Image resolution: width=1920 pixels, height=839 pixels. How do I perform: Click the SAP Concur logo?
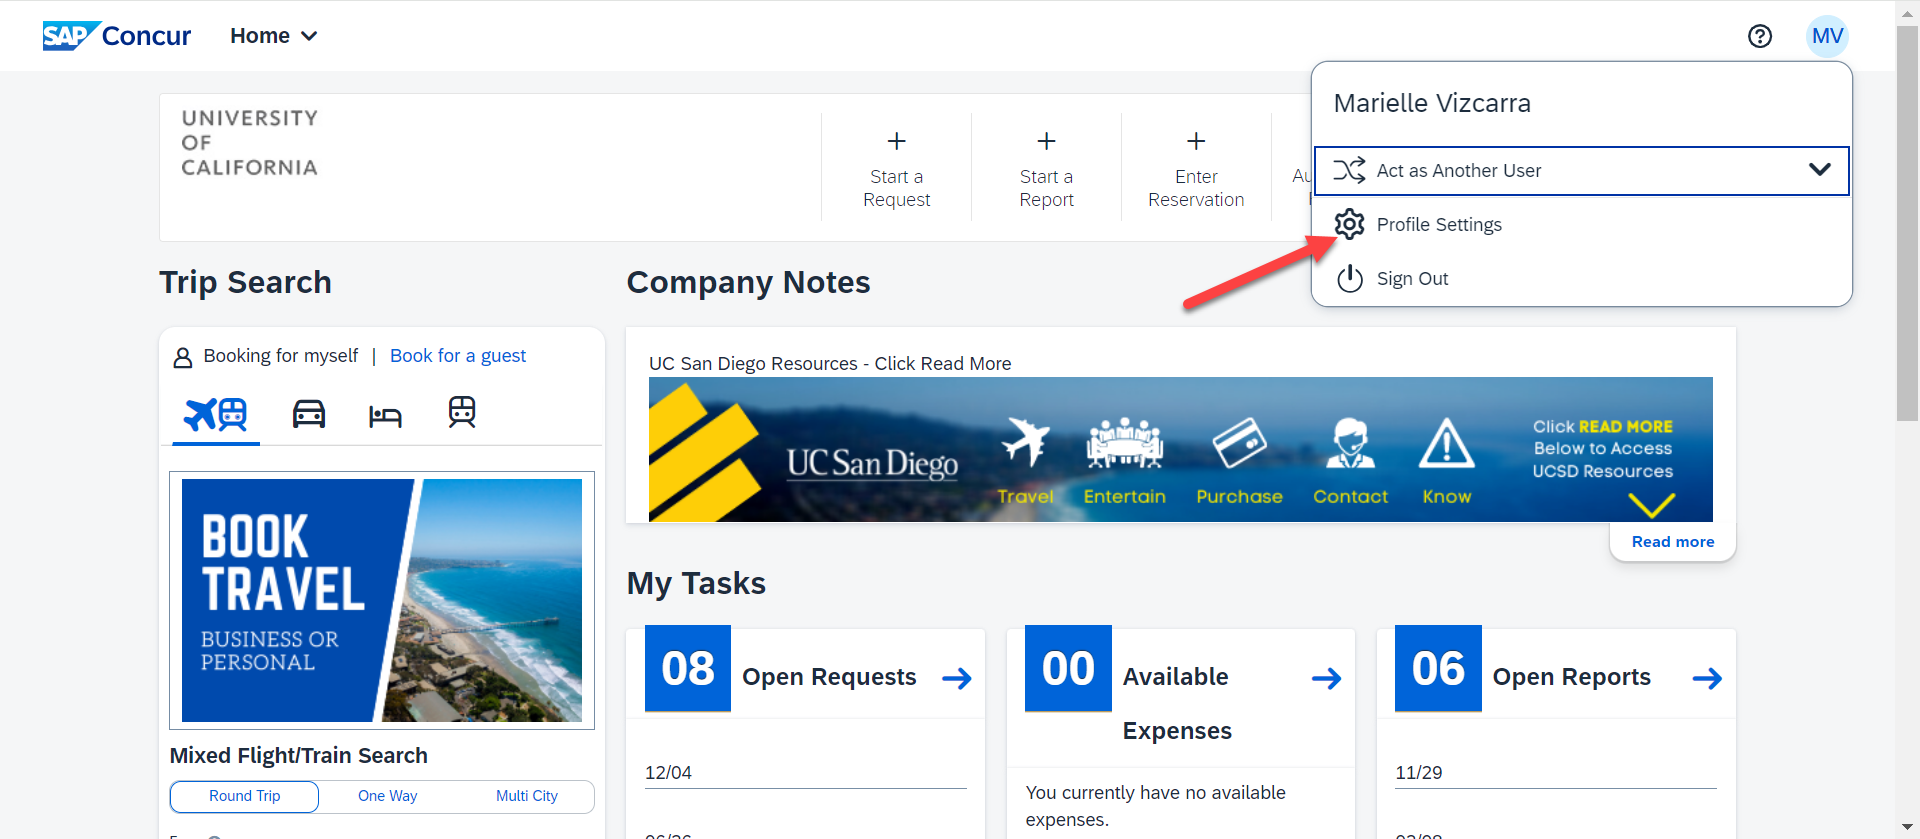116,36
